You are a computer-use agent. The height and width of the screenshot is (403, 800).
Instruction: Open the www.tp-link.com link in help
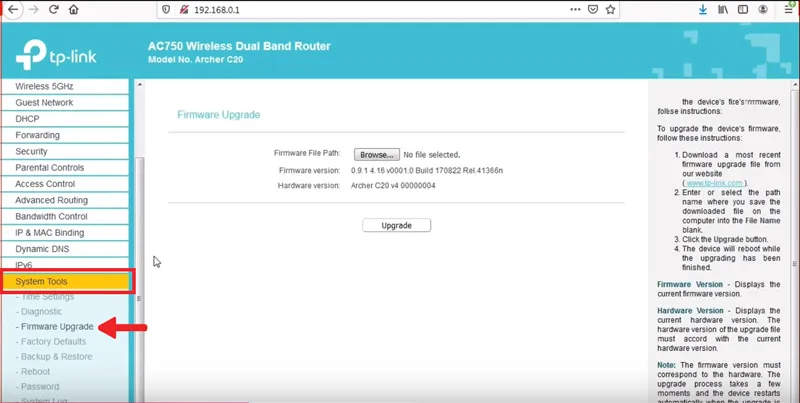pyautogui.click(x=714, y=183)
